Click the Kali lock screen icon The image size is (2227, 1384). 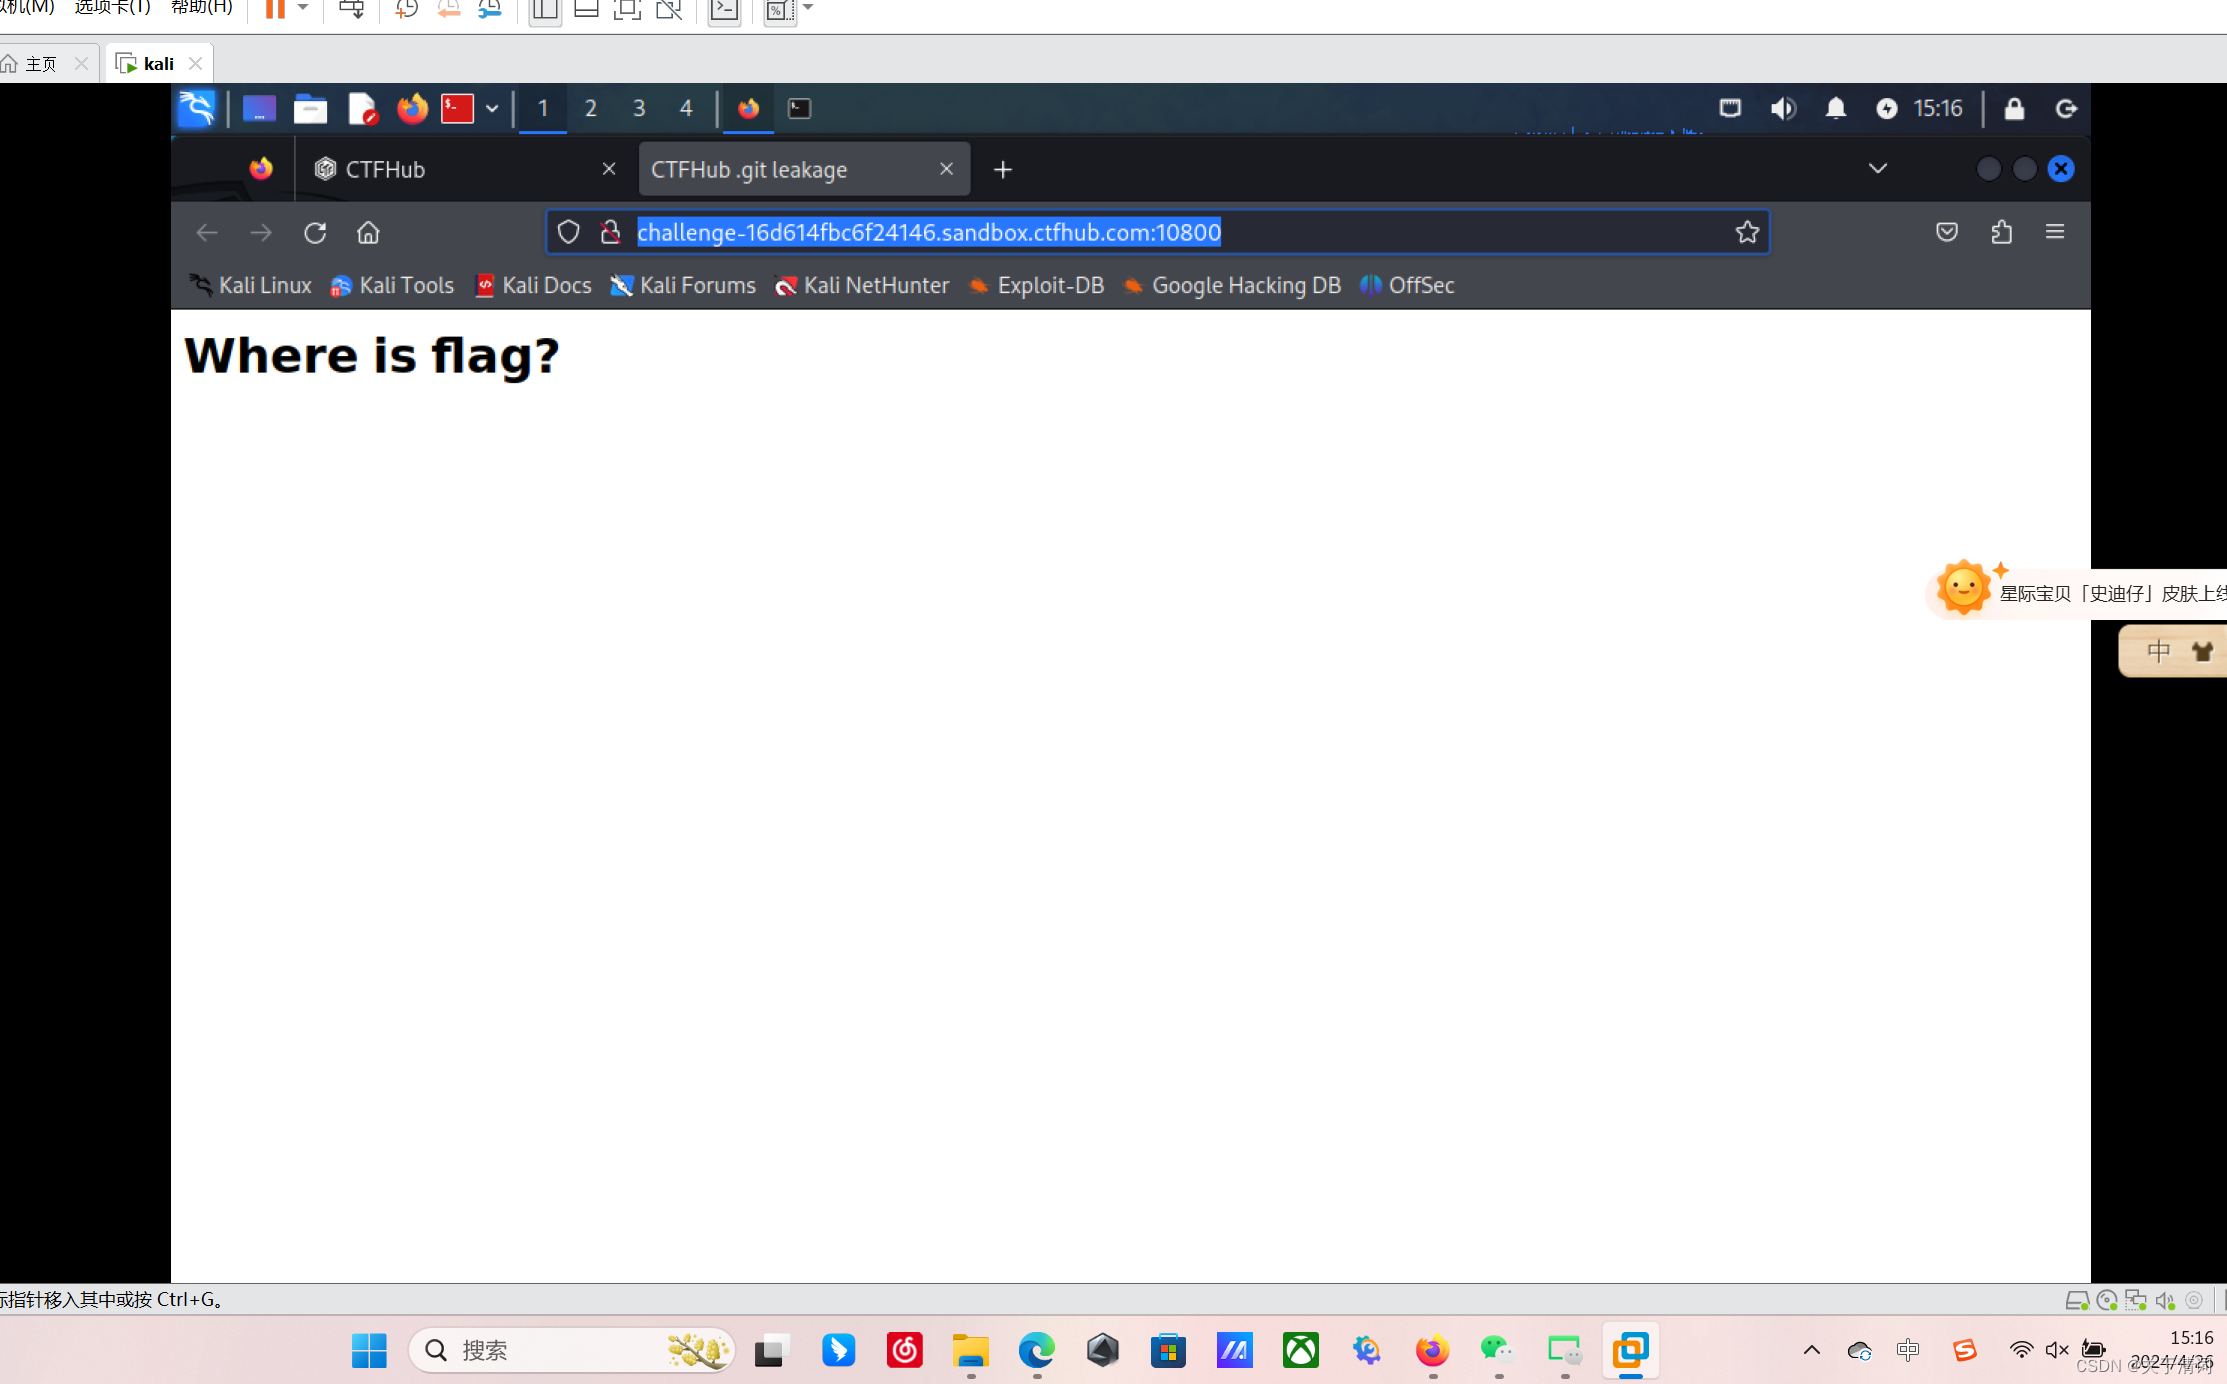point(2014,108)
